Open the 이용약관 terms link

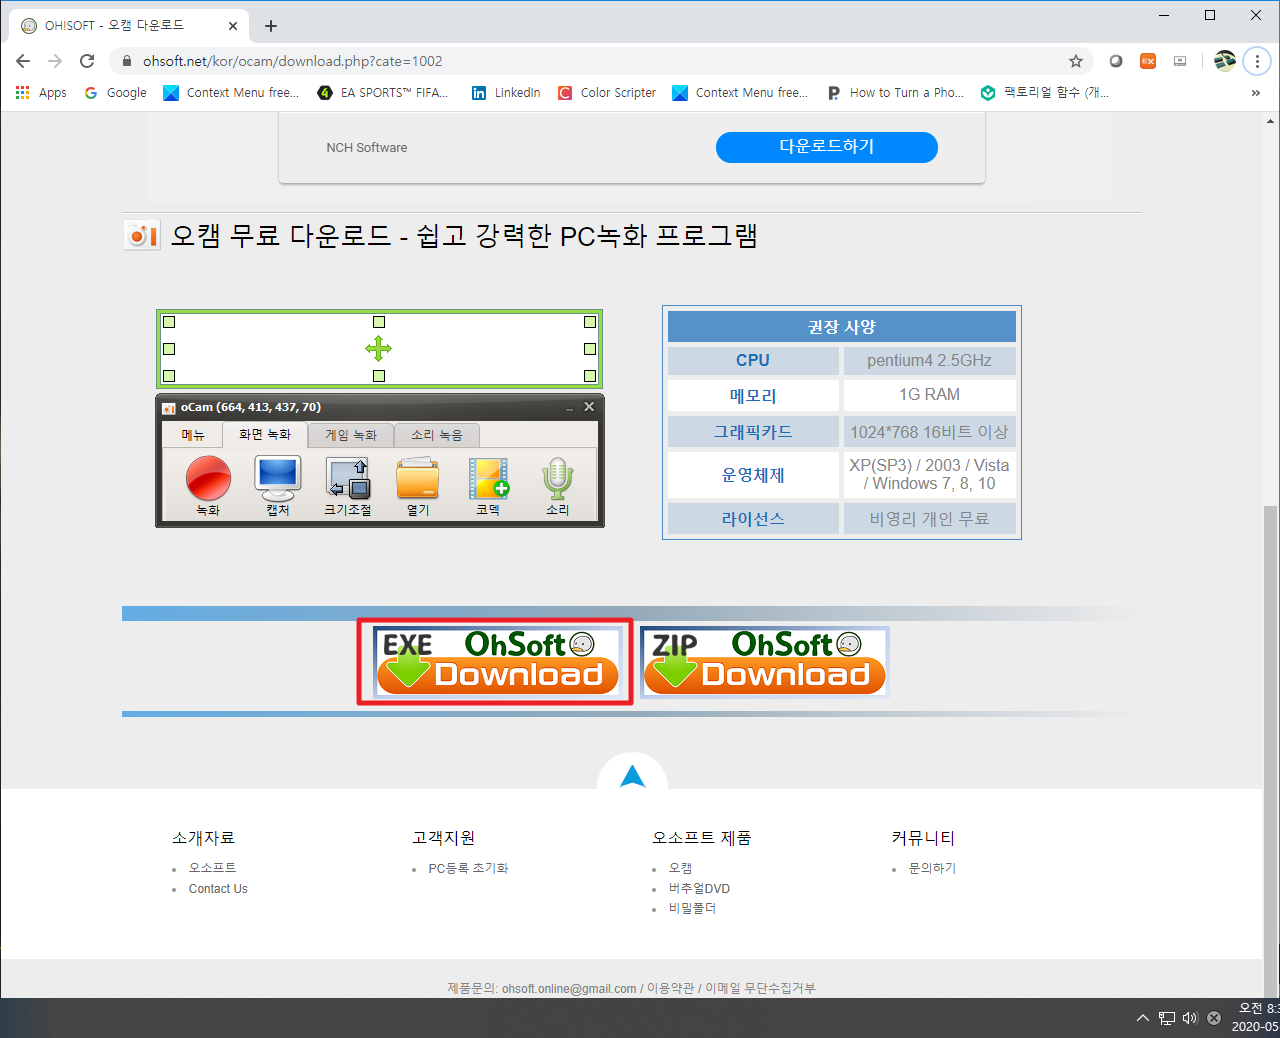coord(670,988)
